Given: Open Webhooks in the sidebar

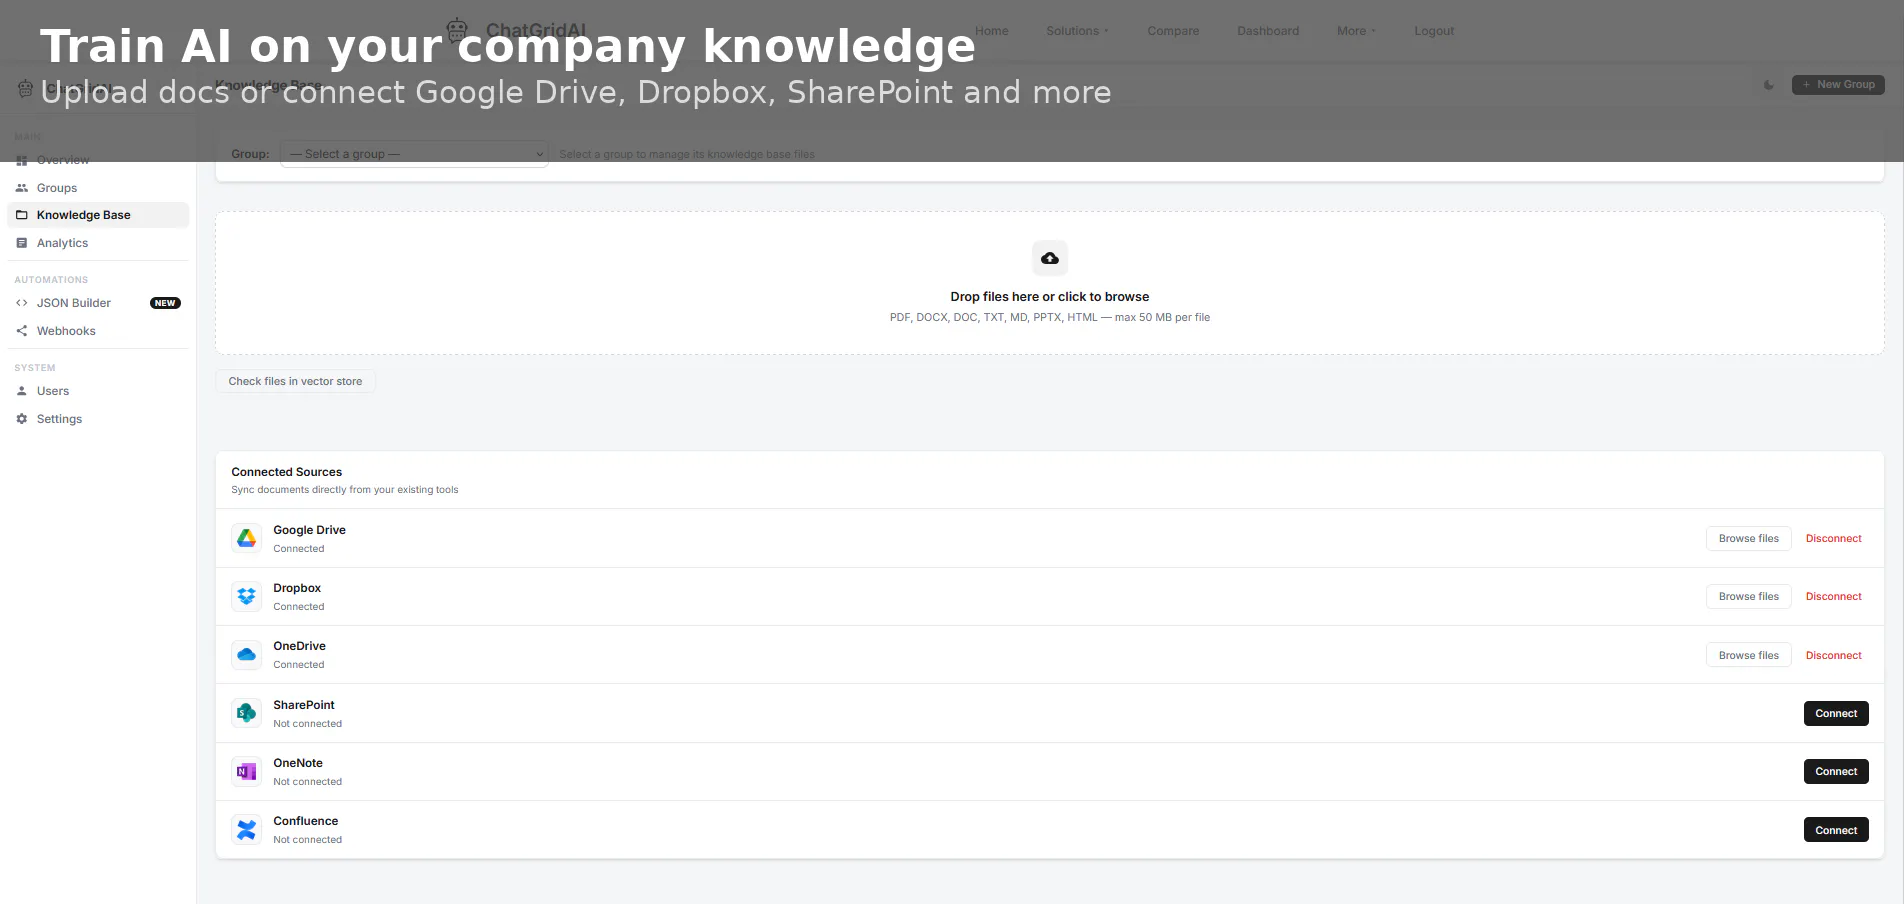Looking at the screenshot, I should 98,331.
